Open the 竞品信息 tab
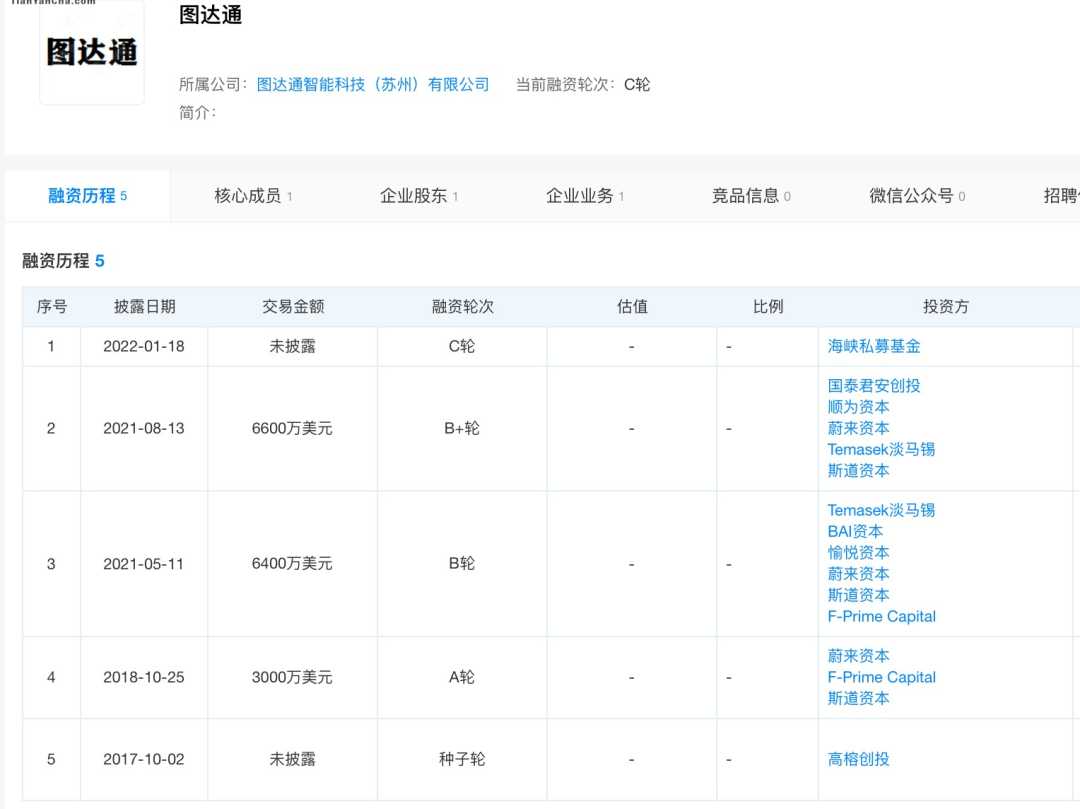1080x809 pixels. 751,196
